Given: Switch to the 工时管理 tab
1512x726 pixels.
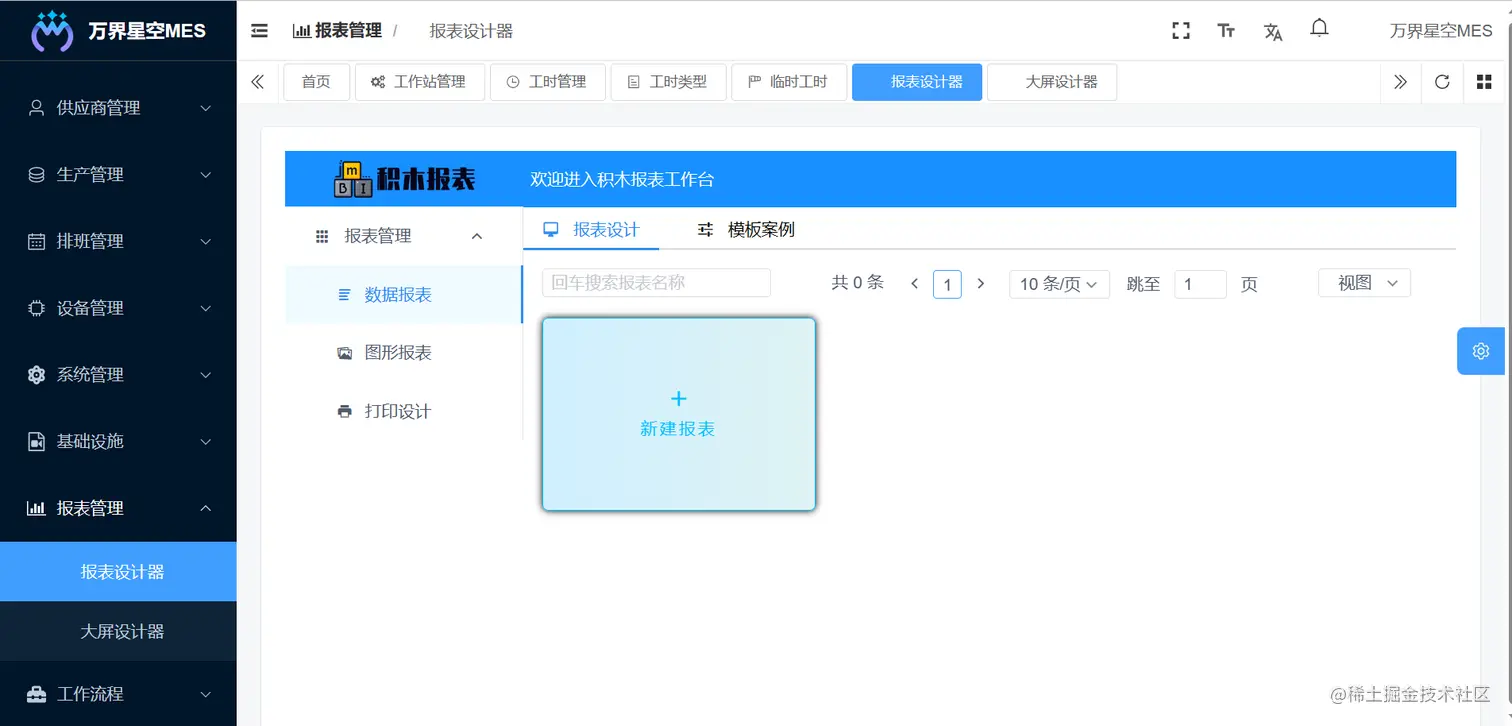Looking at the screenshot, I should [x=548, y=82].
